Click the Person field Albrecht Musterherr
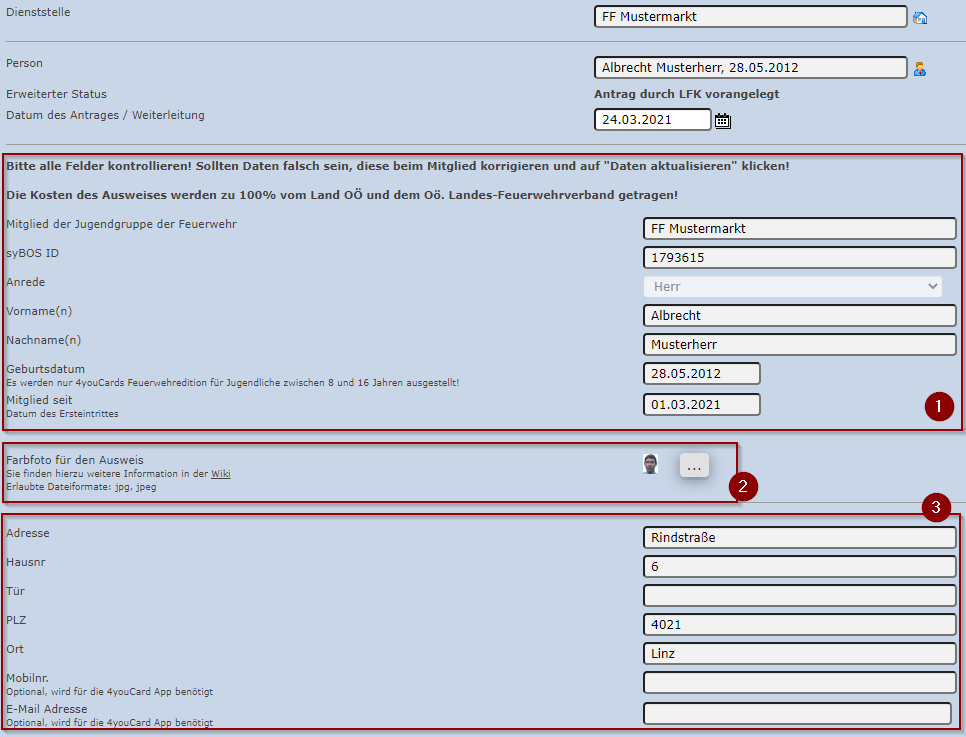Screen dimensions: 966x737 click(x=750, y=68)
